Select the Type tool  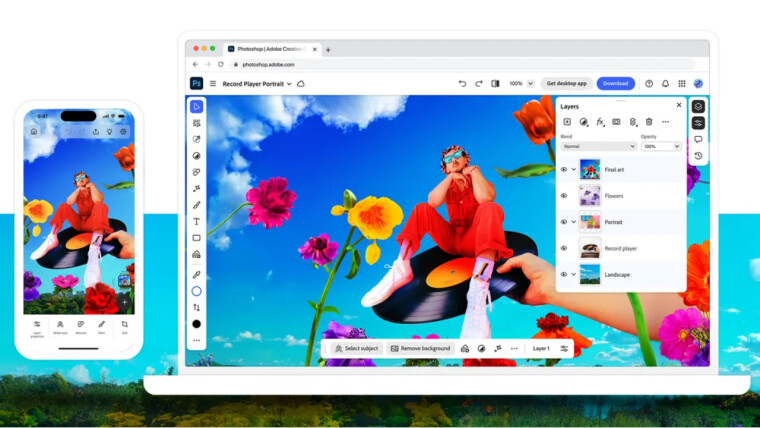(x=197, y=221)
